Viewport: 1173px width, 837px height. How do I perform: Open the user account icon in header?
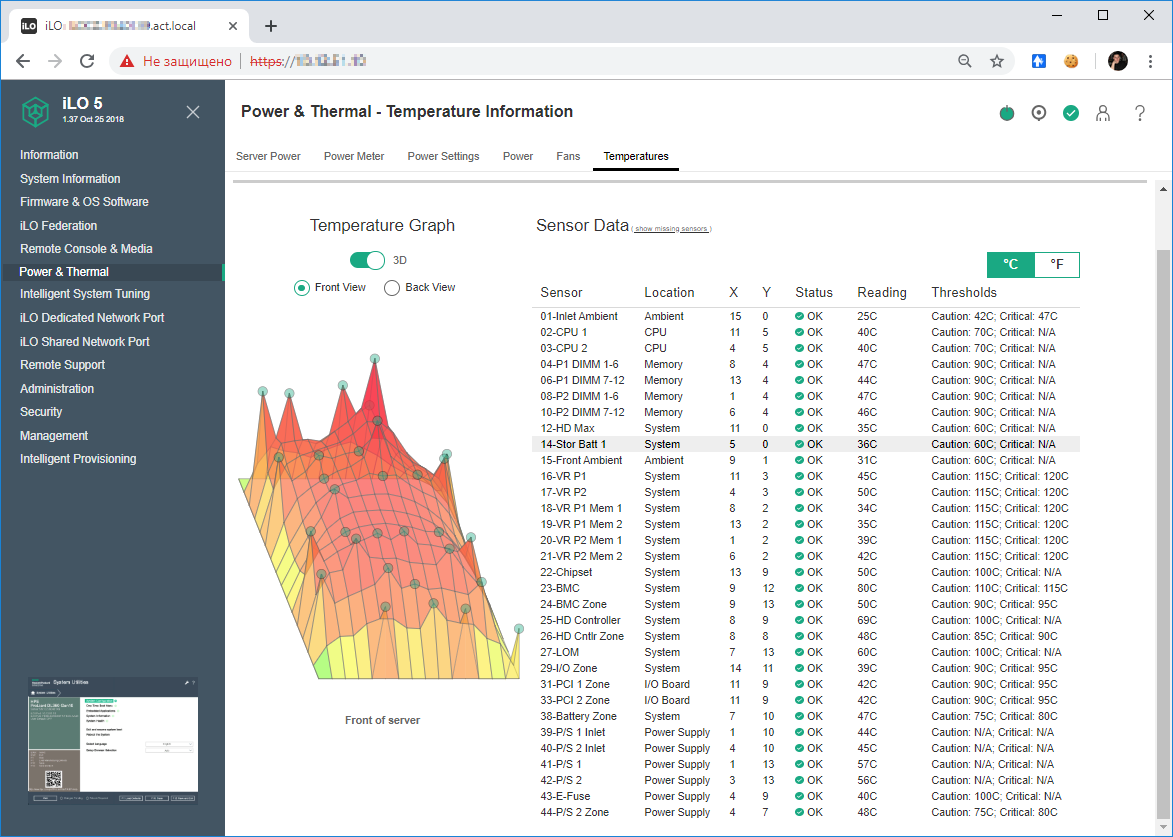(x=1103, y=113)
